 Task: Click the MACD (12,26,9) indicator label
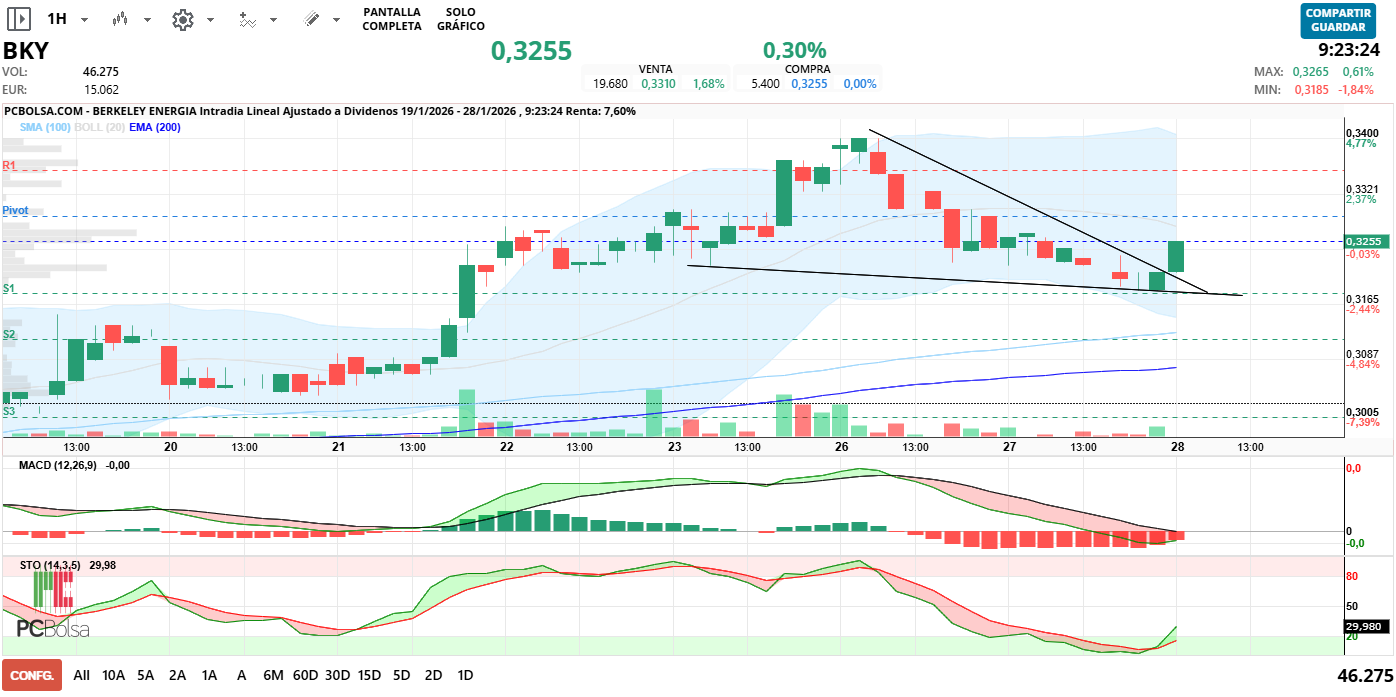pos(58,466)
